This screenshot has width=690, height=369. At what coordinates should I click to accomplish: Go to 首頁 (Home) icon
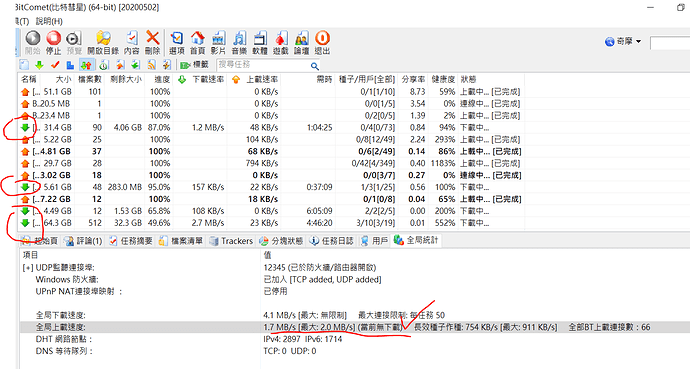click(x=197, y=43)
